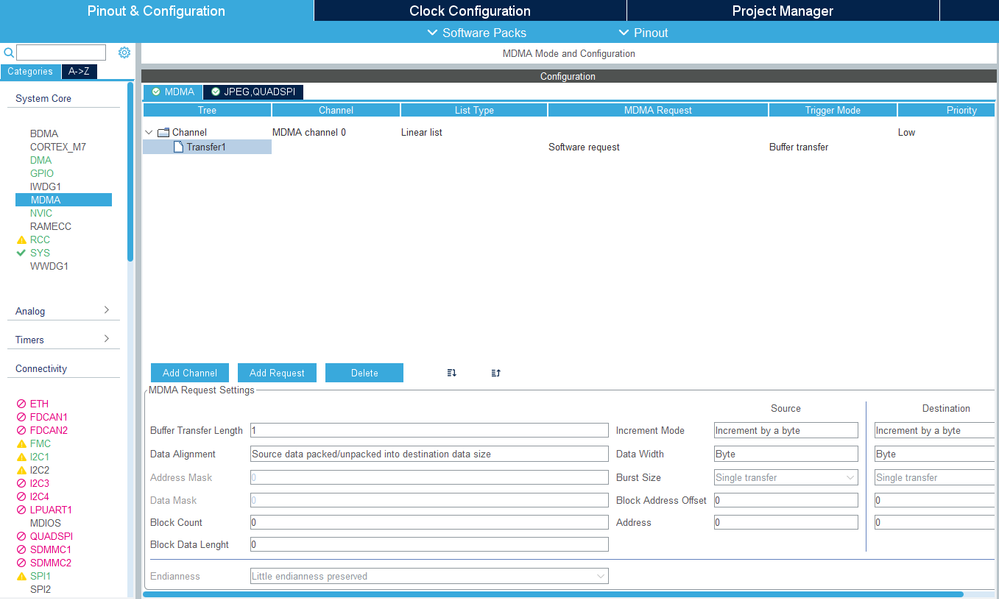Screen dimensions: 999x599
Task: Click the move-up sort icon next to Delete
Action: (496, 373)
